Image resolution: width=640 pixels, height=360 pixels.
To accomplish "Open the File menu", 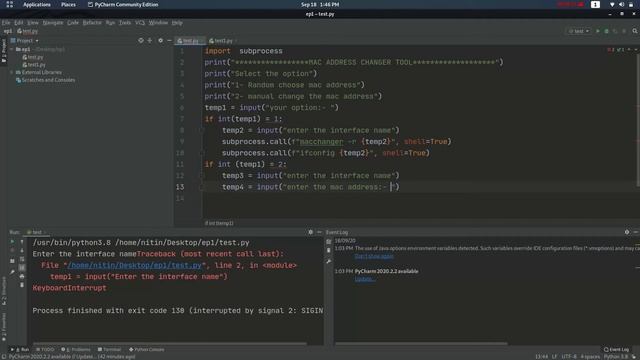I will pyautogui.click(x=6, y=23).
